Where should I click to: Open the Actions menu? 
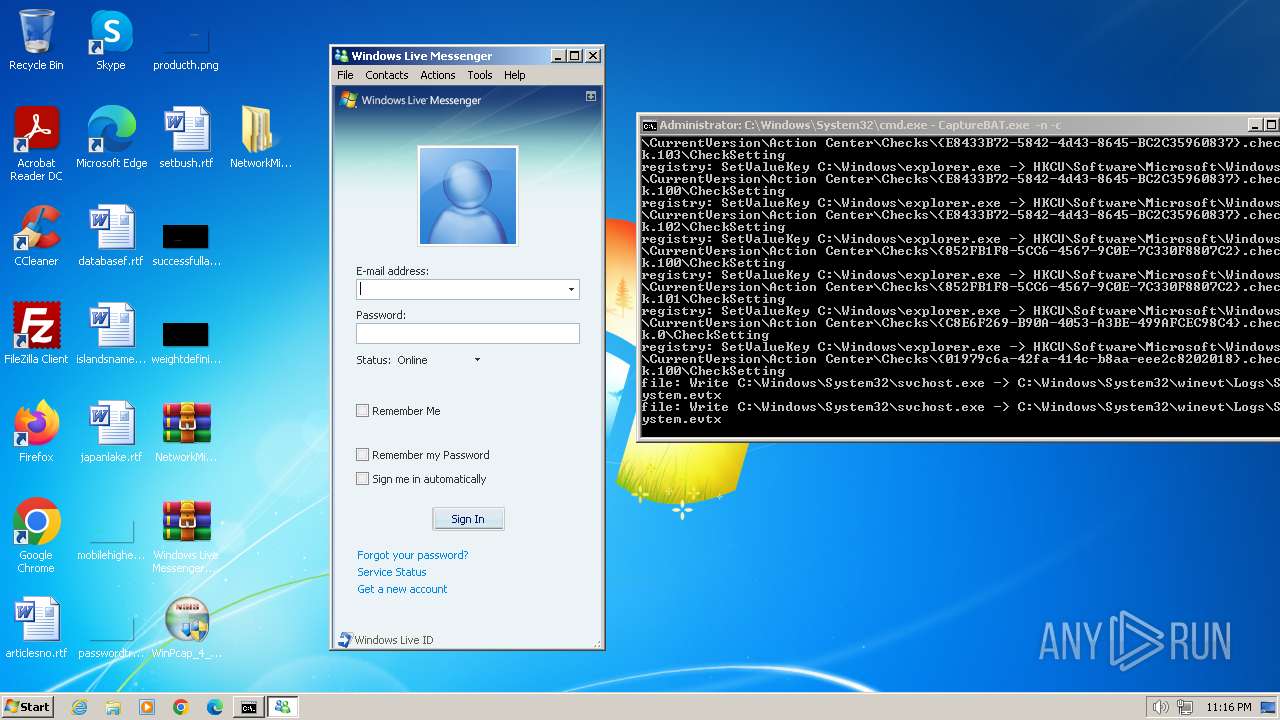pyautogui.click(x=438, y=75)
